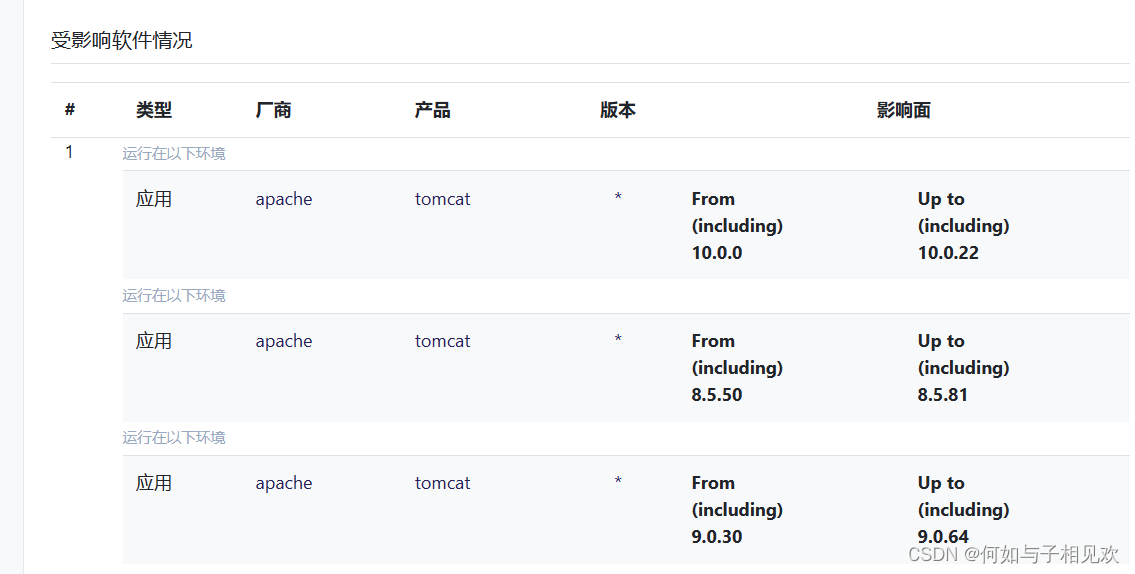
Task: Click the # column header
Action: 69,110
